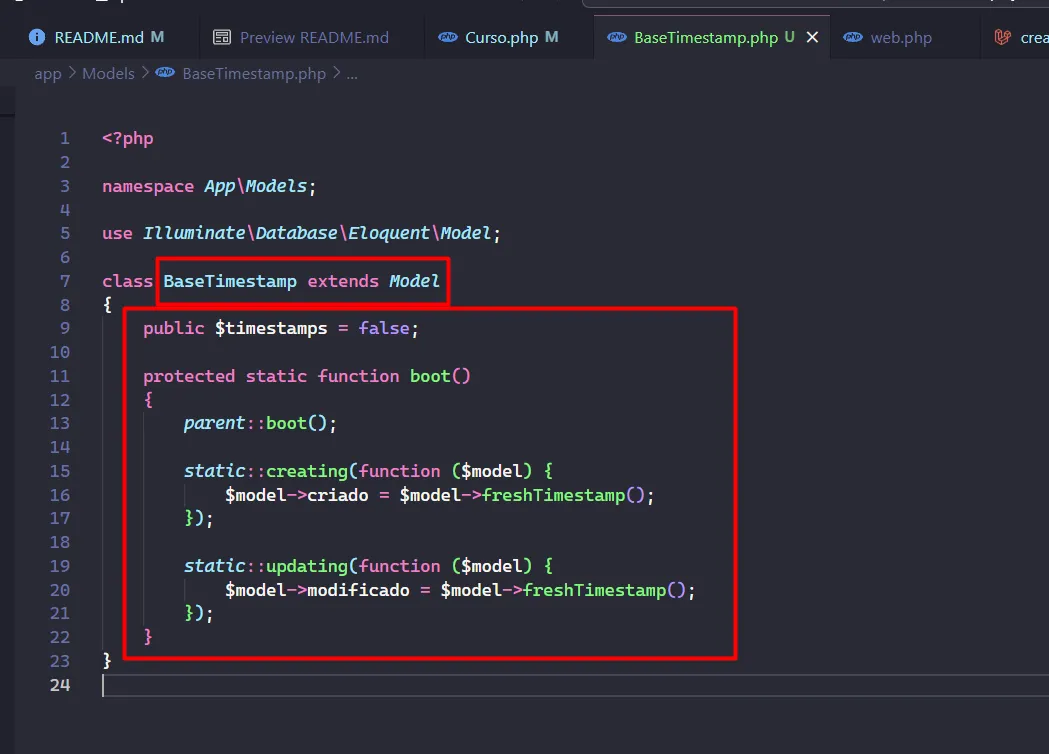The image size is (1049, 754).
Task: Click the PHP icon in the breadcrumb
Action: click(x=166, y=74)
